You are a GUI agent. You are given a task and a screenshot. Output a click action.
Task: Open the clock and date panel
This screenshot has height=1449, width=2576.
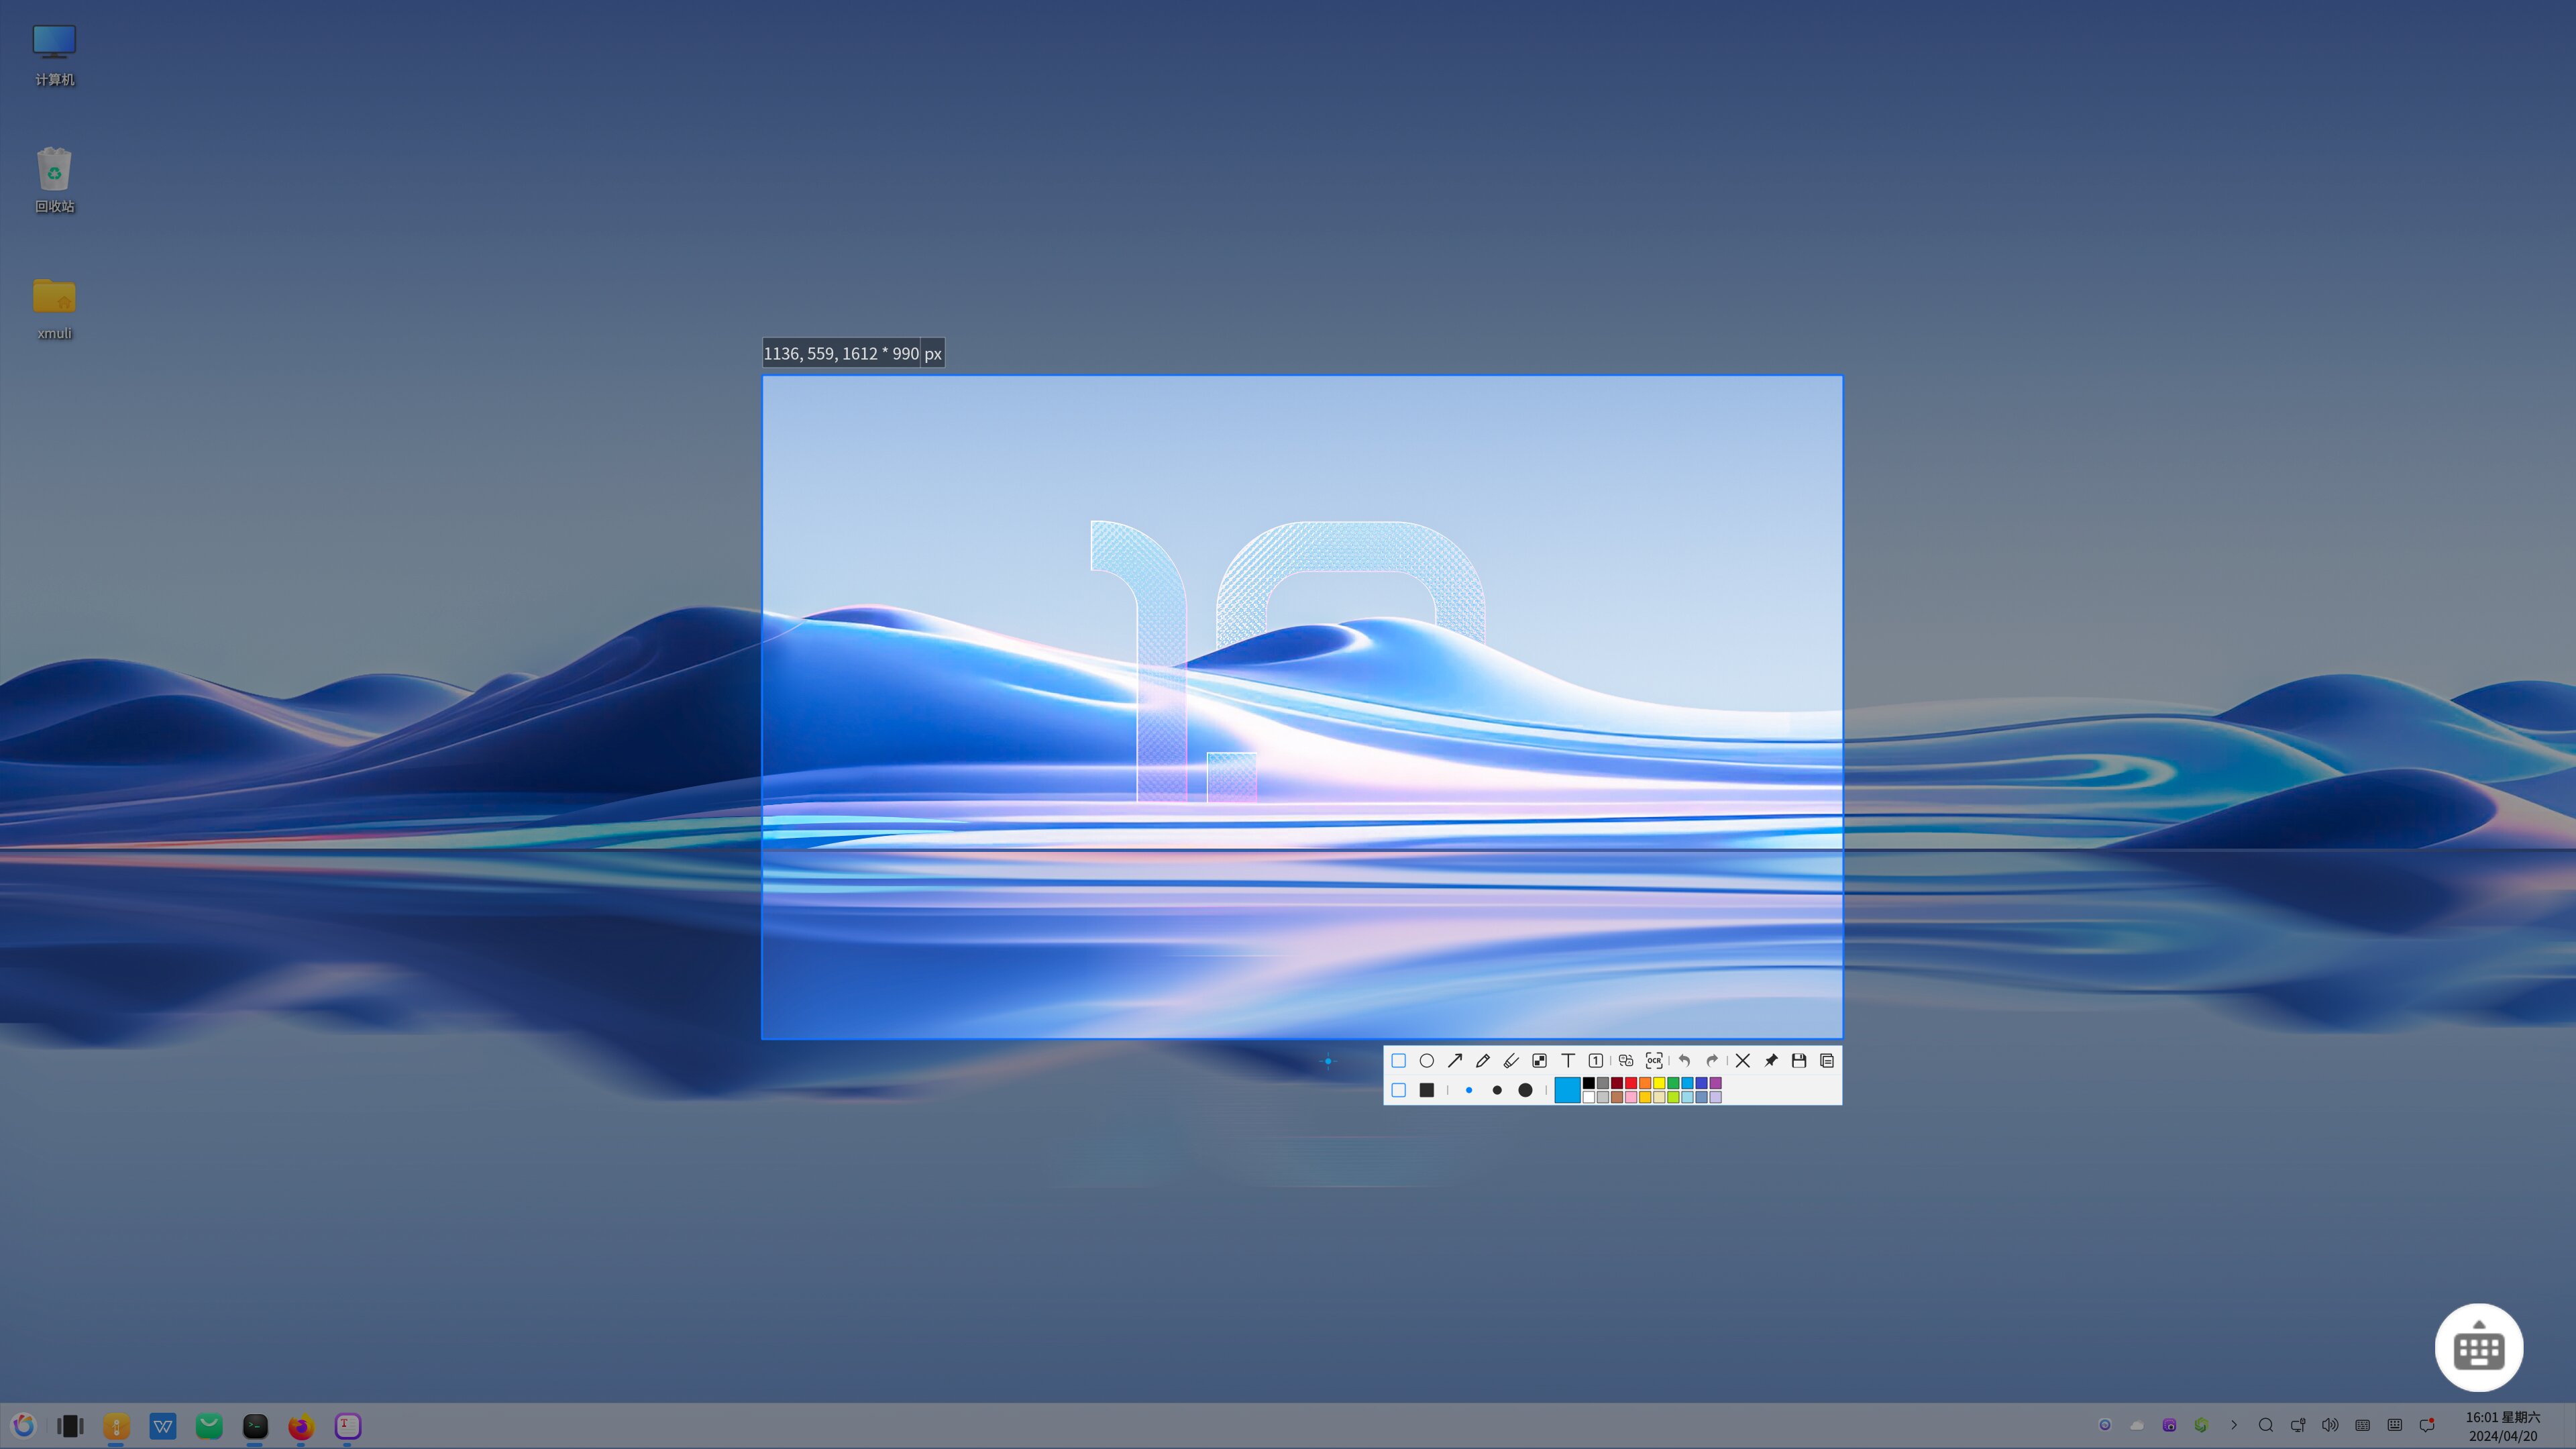click(2503, 1427)
